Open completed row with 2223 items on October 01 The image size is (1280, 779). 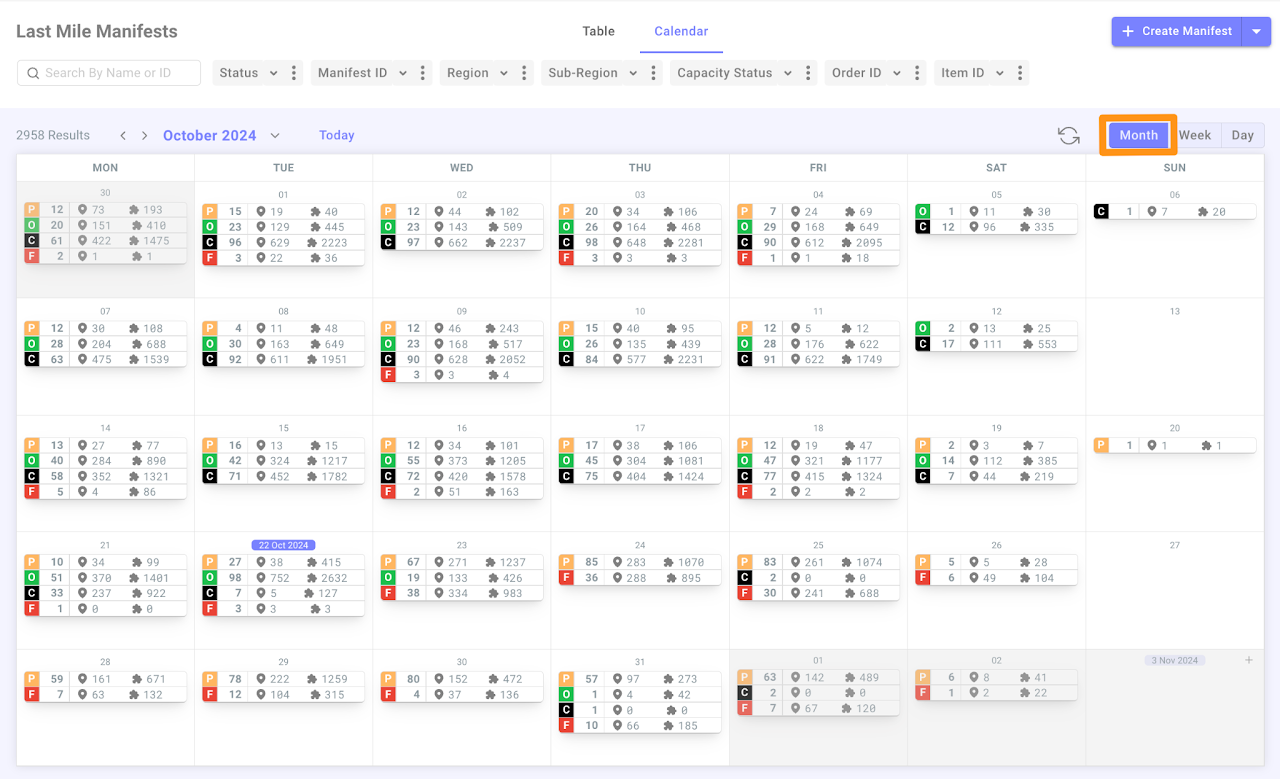pyautogui.click(x=283, y=243)
